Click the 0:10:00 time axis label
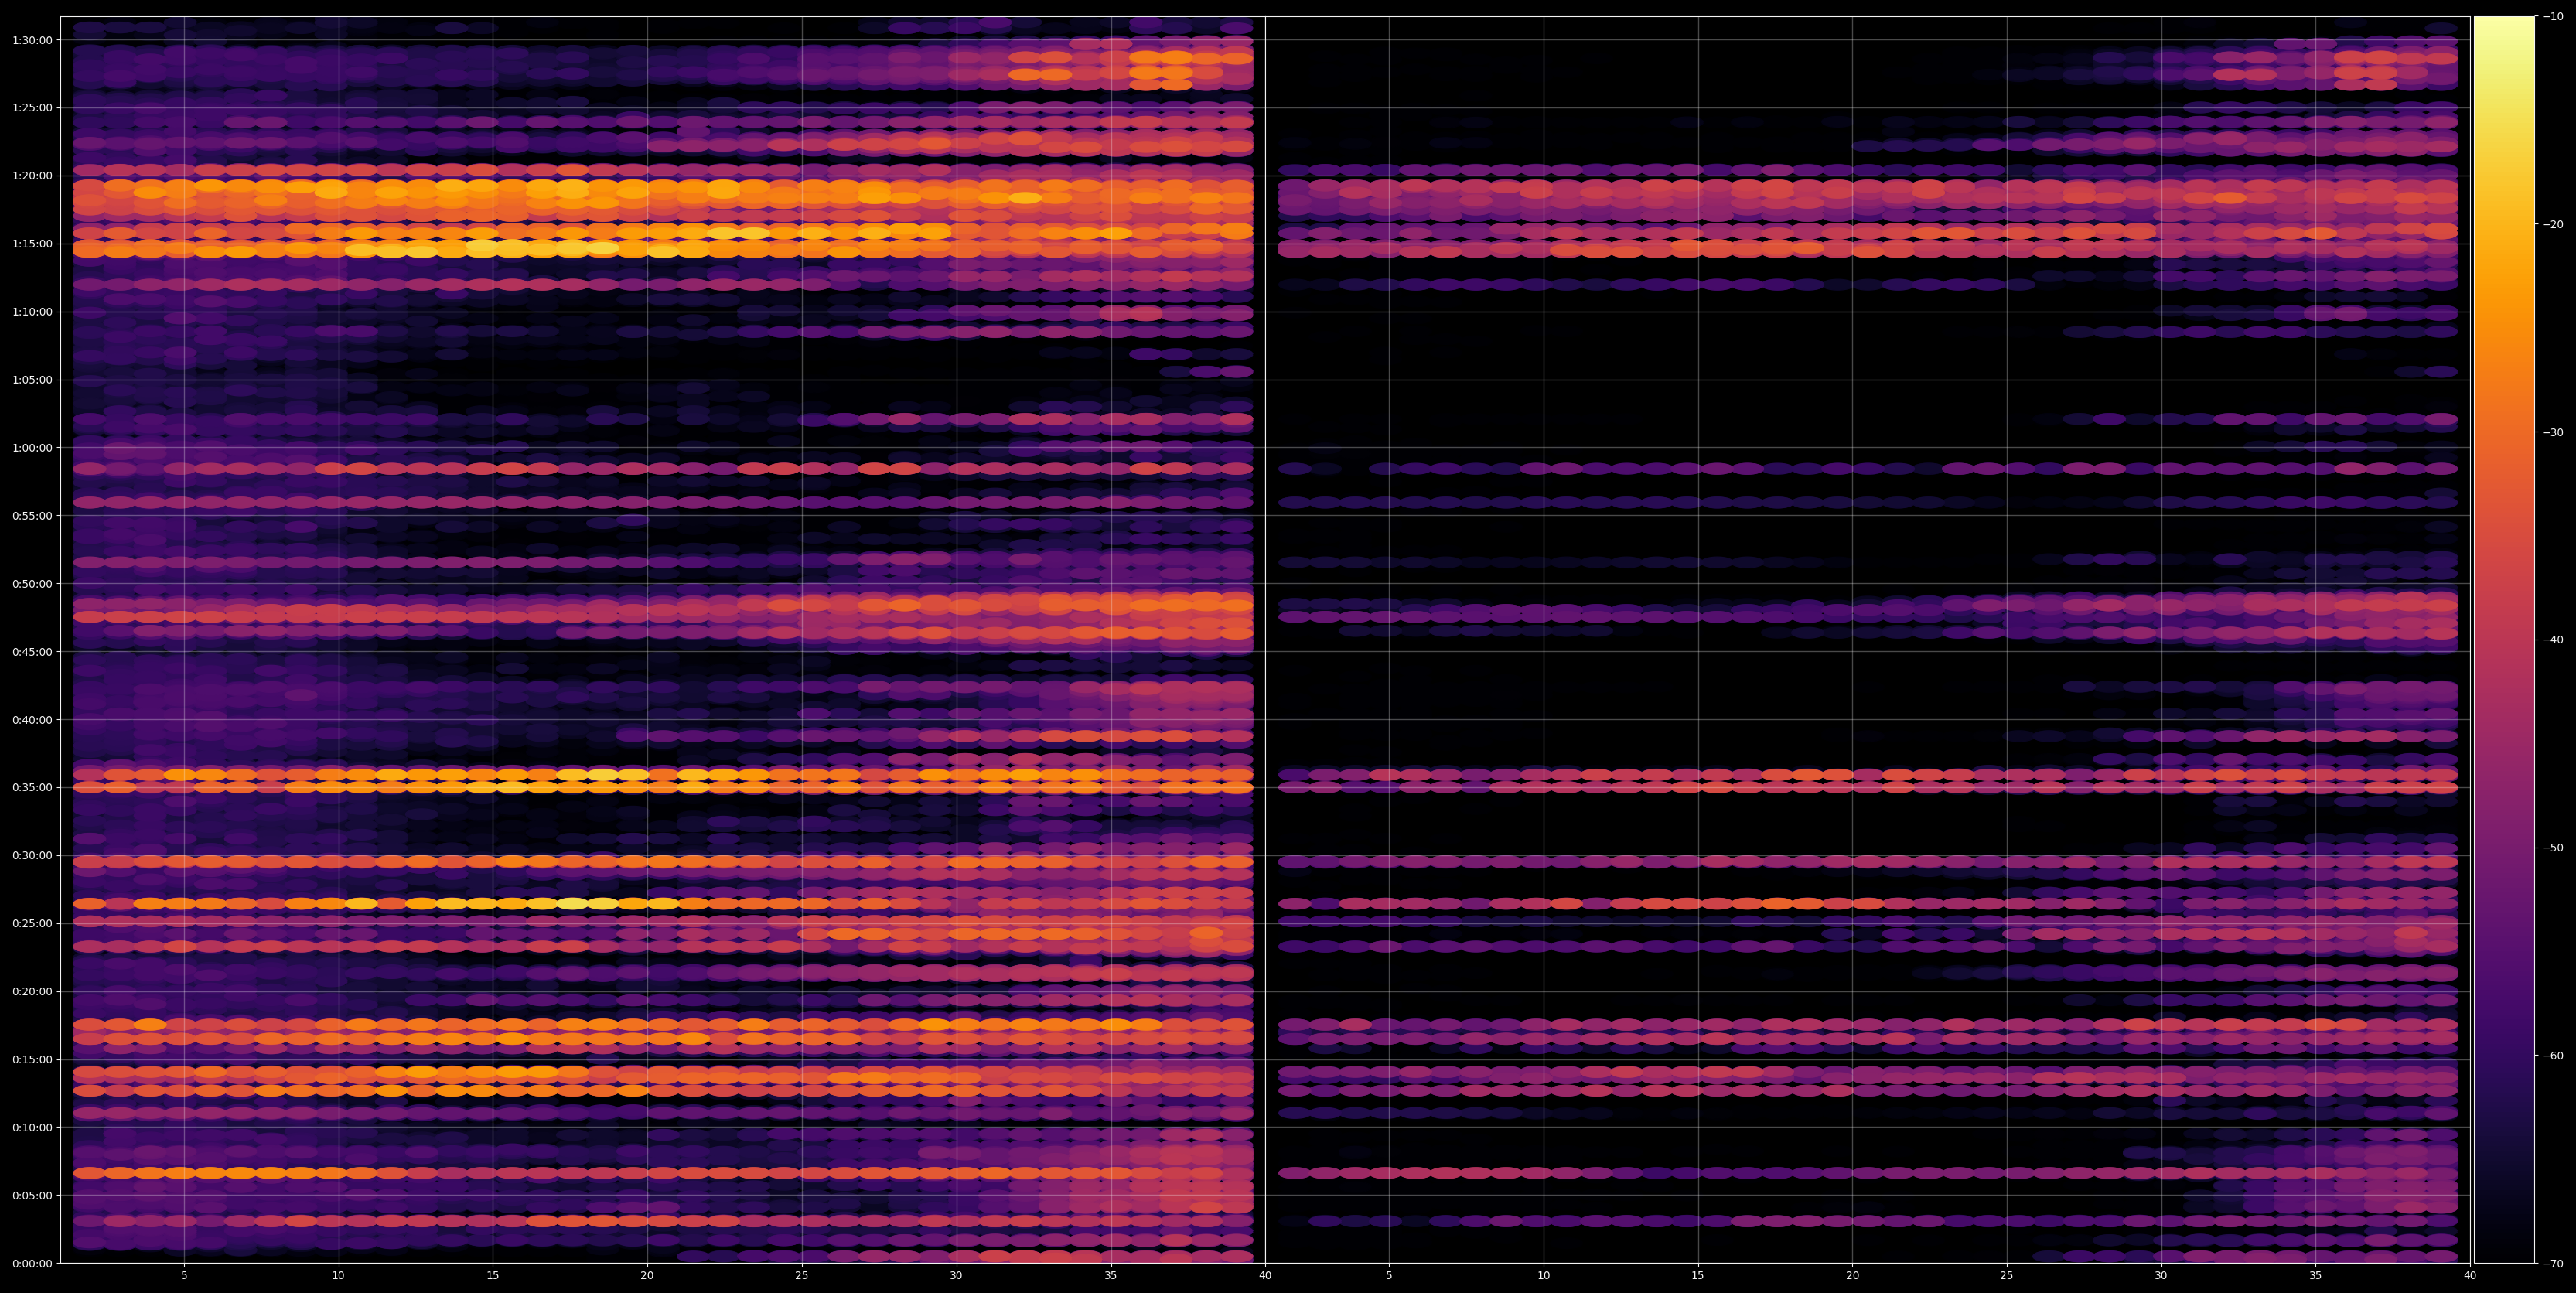Image resolution: width=2576 pixels, height=1293 pixels. [x=32, y=1128]
